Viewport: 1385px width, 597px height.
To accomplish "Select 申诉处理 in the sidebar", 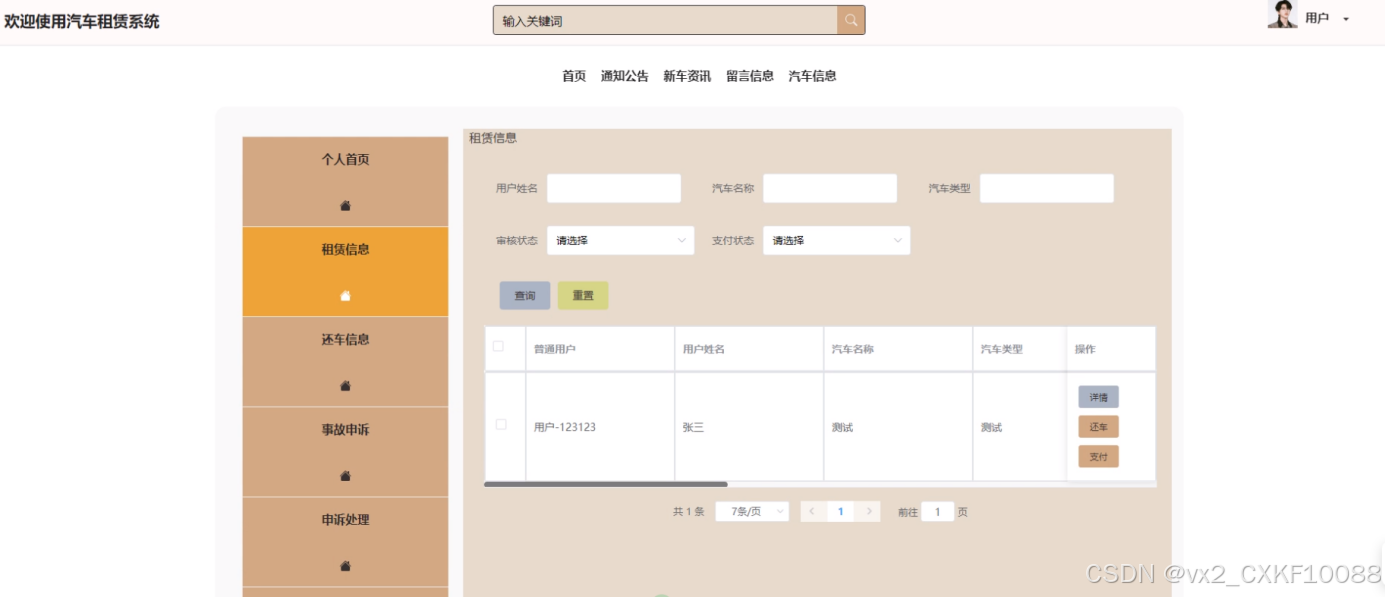I will (x=345, y=542).
